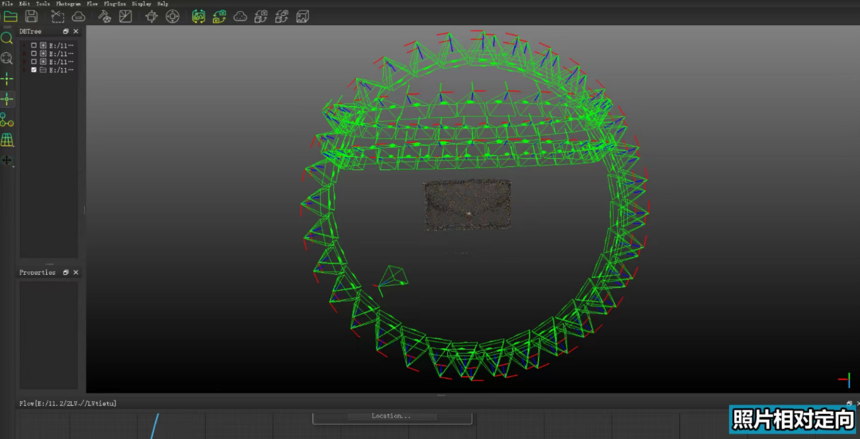Screen dimensions: 860x439
Task: Uncheck the fourth DBTree folder item checkbox
Action: click(x=34, y=70)
